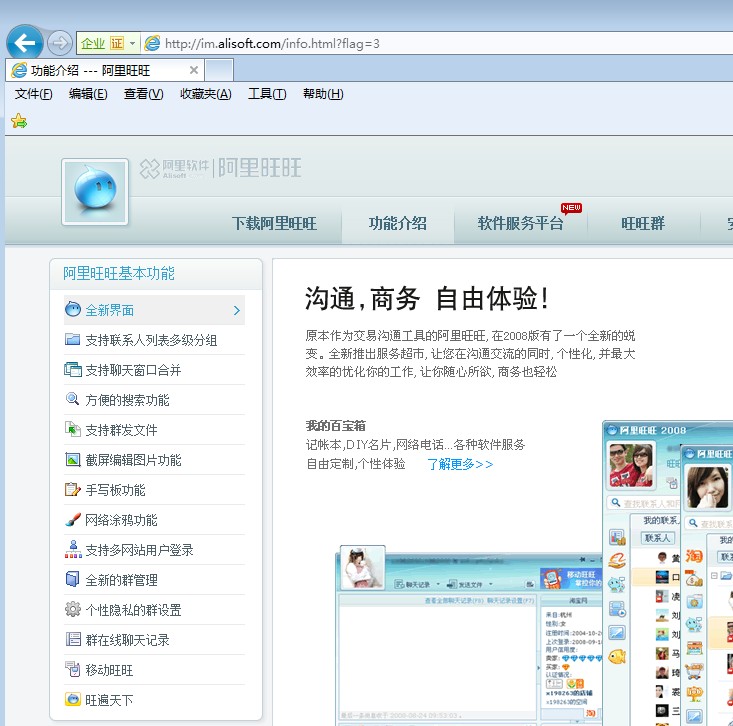Open 旺遍天下 feature link
This screenshot has width=733, height=726.
pos(109,700)
